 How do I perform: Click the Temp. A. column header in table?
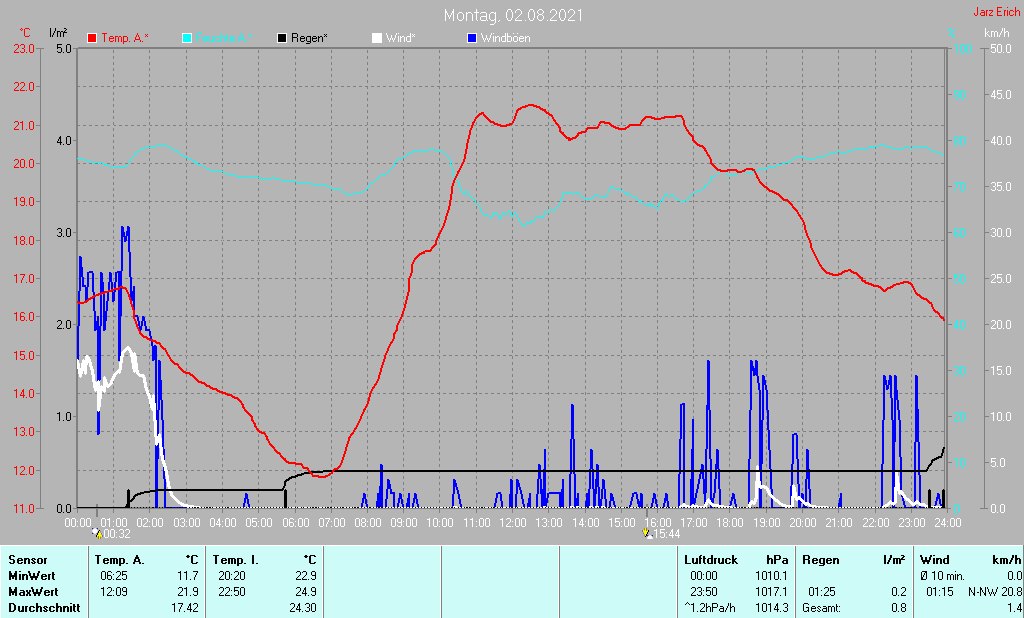click(x=120, y=560)
